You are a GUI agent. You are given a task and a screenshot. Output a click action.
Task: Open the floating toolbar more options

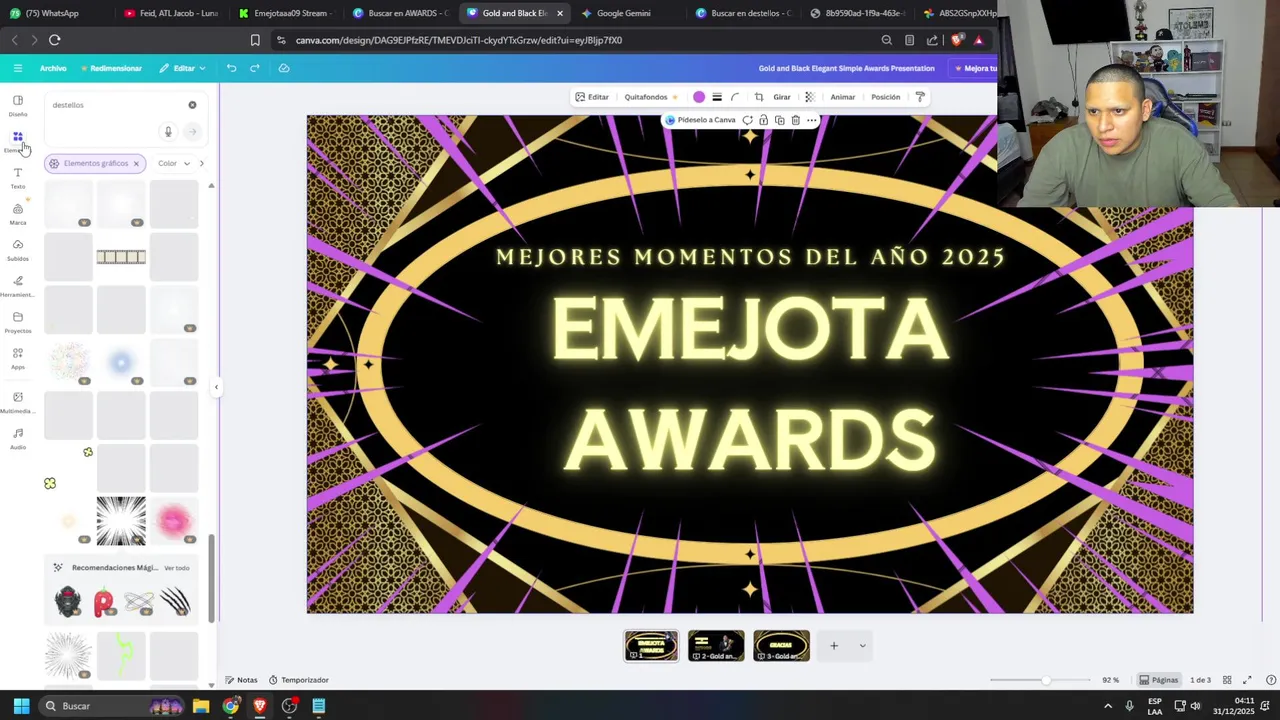(x=812, y=120)
